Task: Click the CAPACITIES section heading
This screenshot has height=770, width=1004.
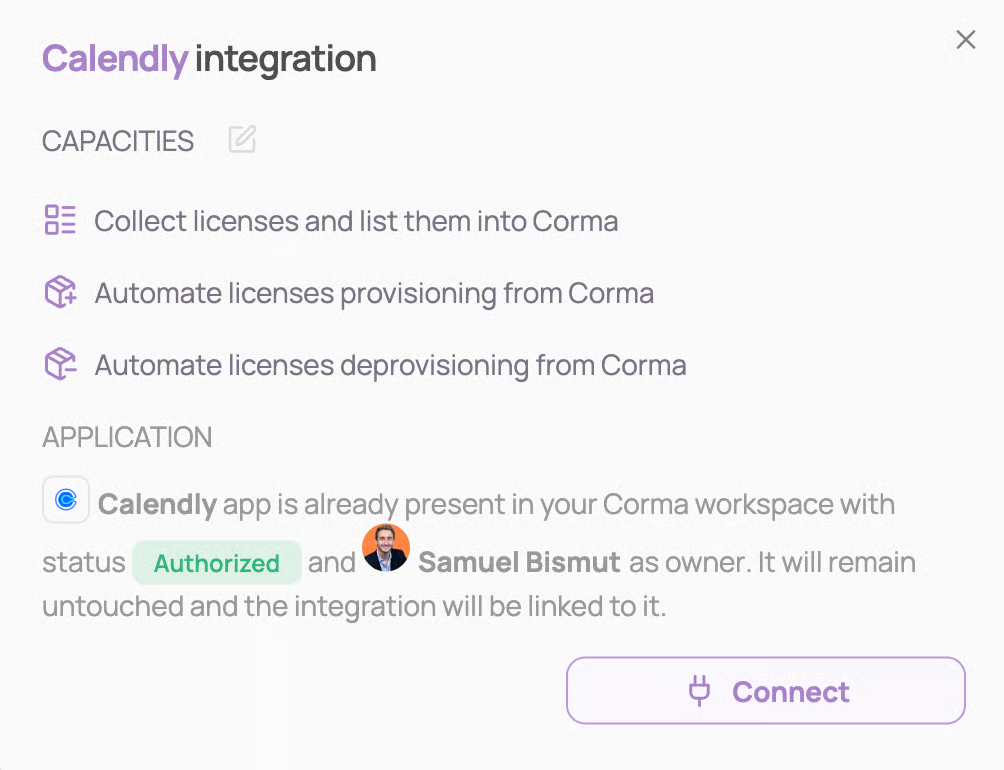Action: (x=118, y=141)
